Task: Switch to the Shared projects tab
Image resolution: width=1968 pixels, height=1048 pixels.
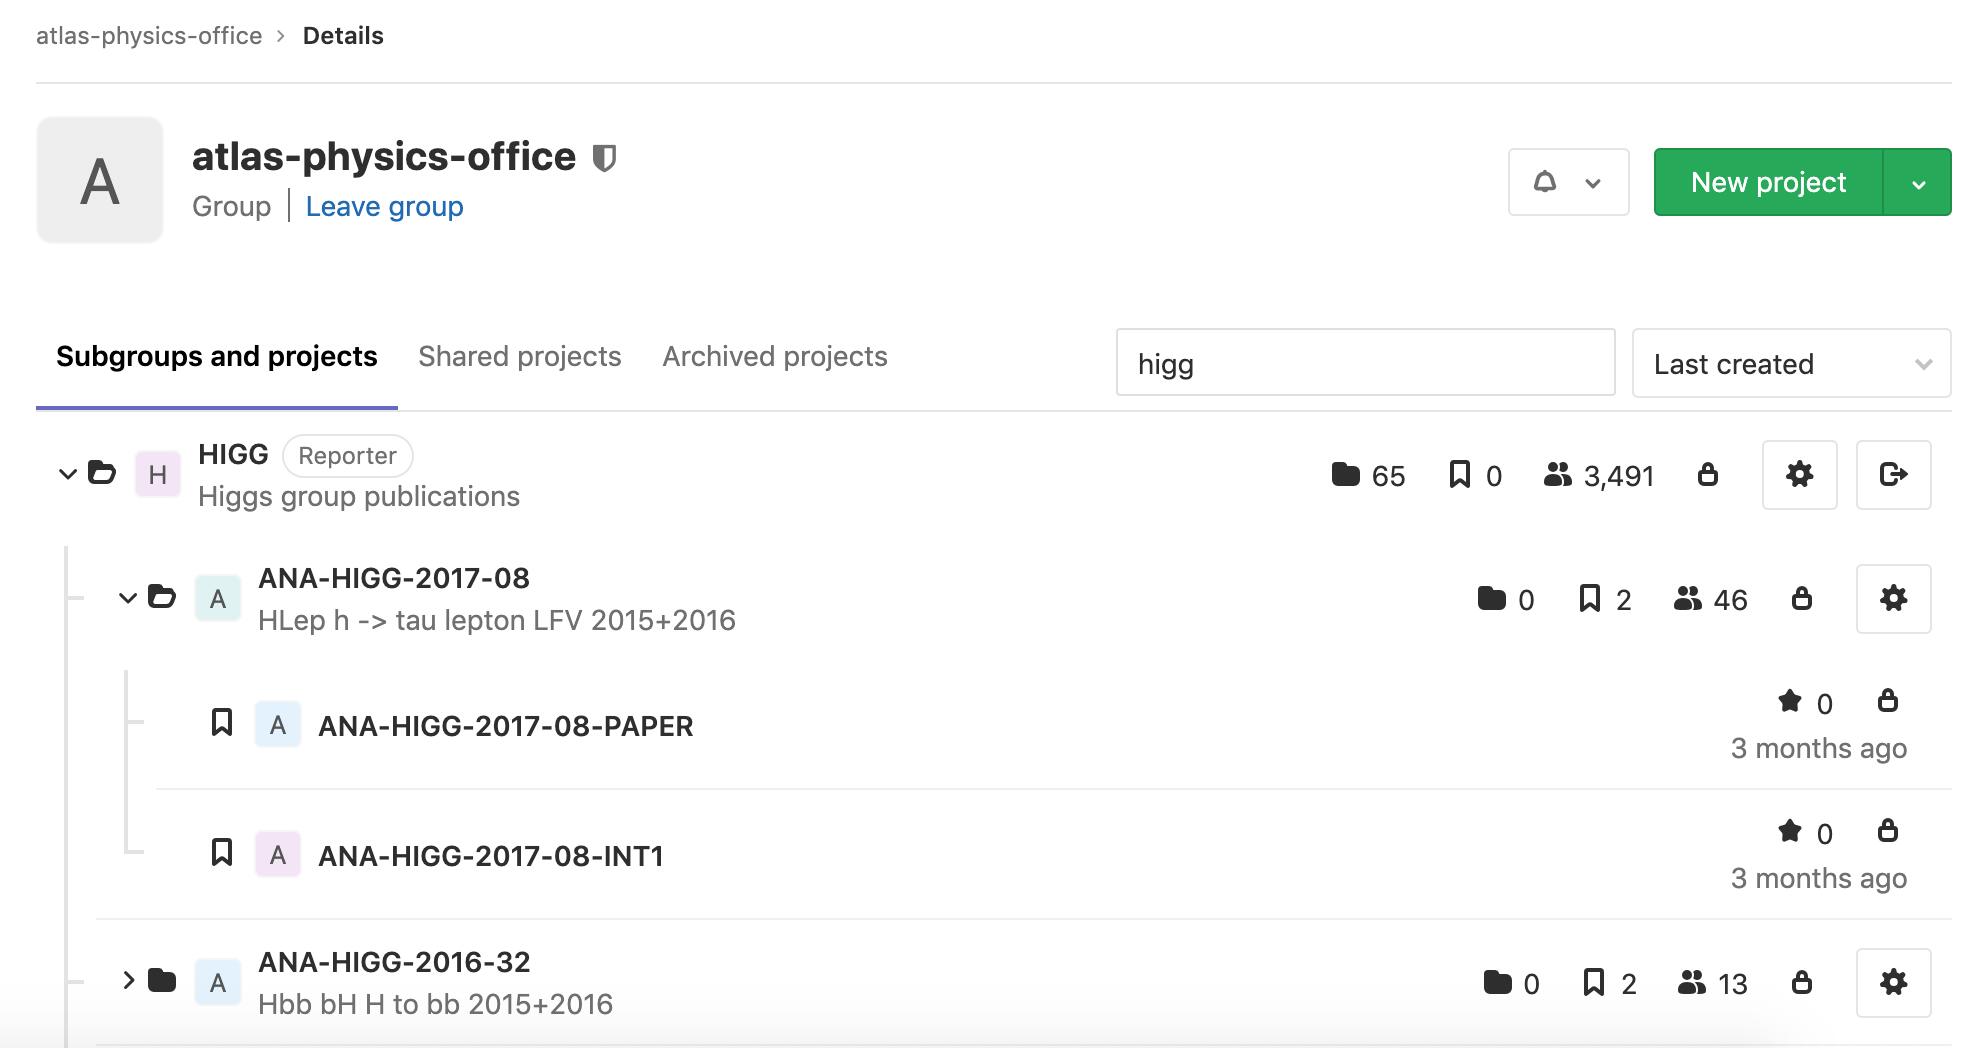Action: (x=520, y=357)
